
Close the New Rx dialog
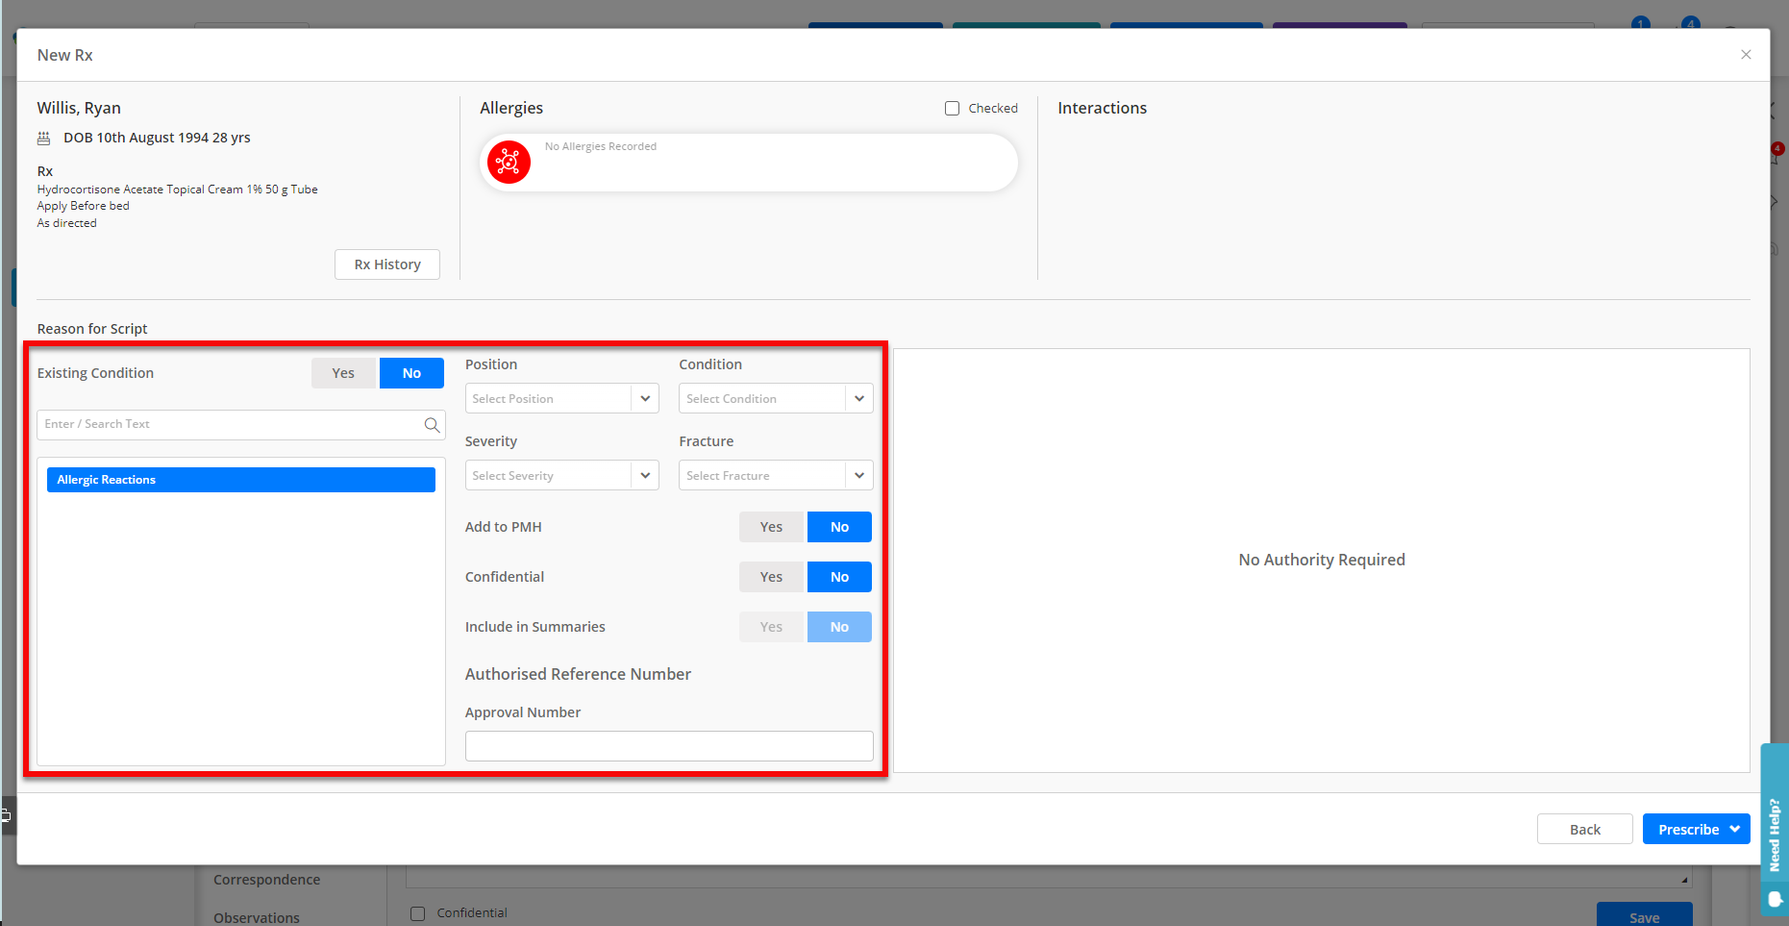click(1746, 54)
